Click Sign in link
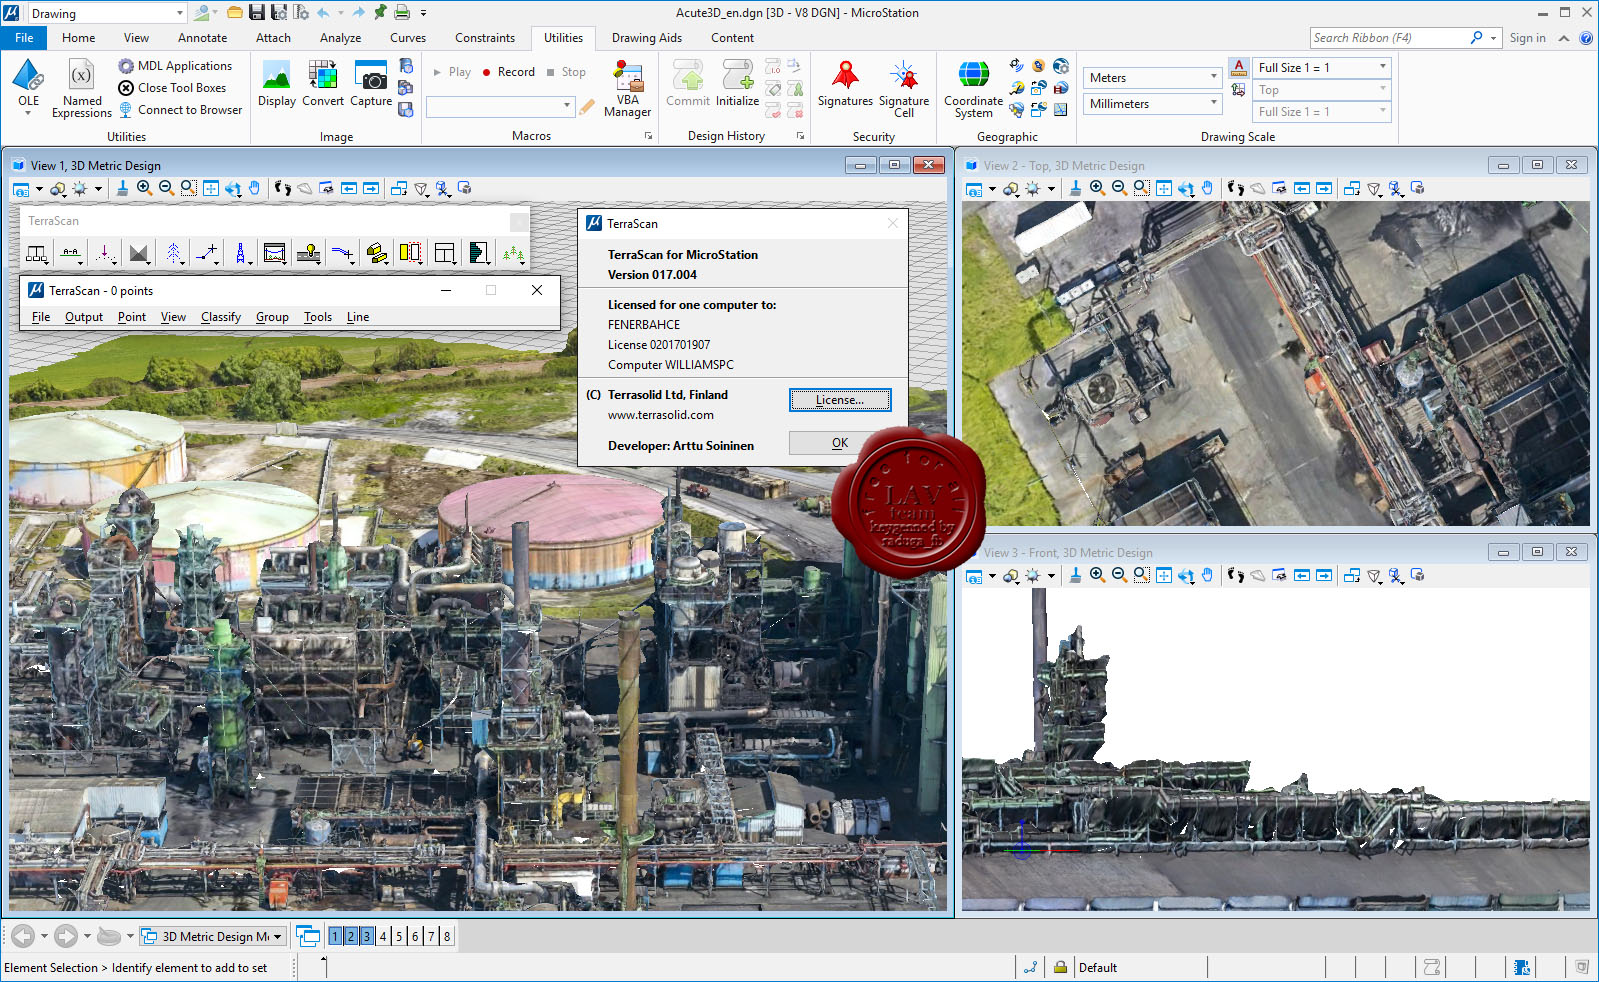This screenshot has height=982, width=1599. pyautogui.click(x=1527, y=38)
